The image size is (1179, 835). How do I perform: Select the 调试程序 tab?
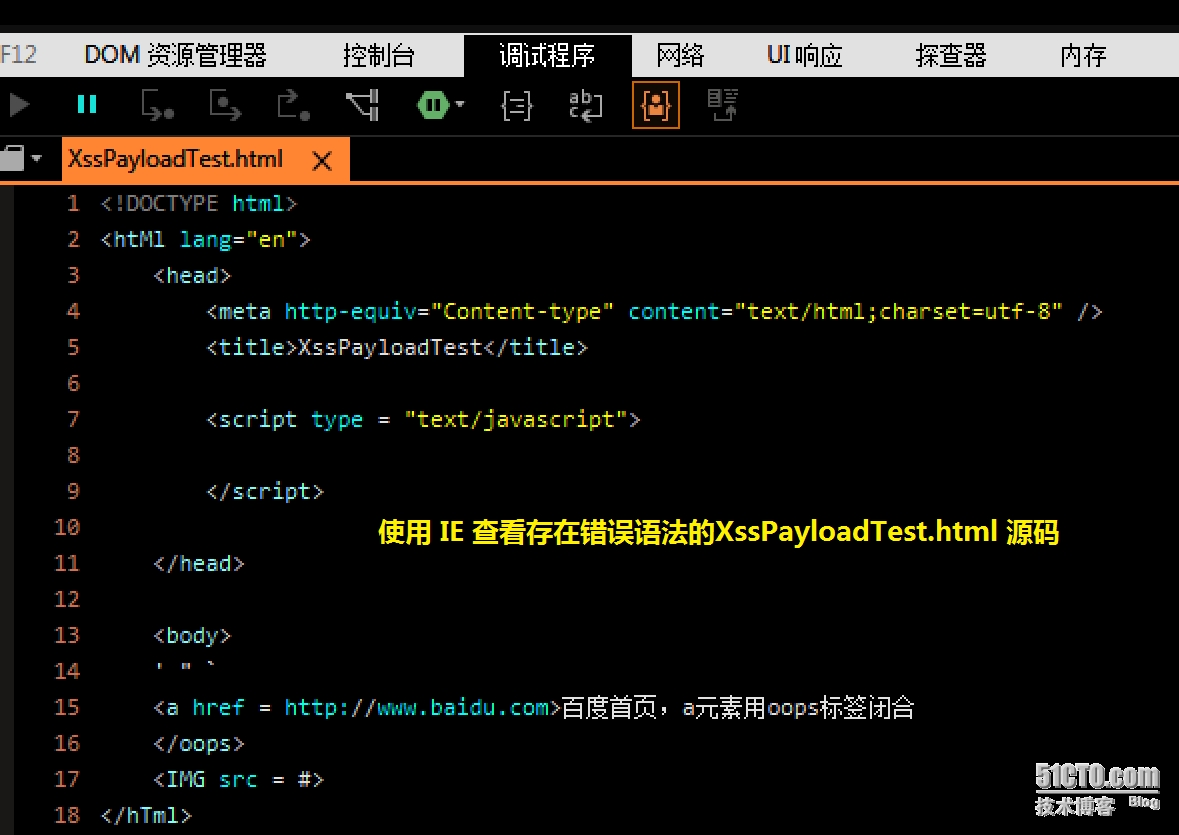547,55
